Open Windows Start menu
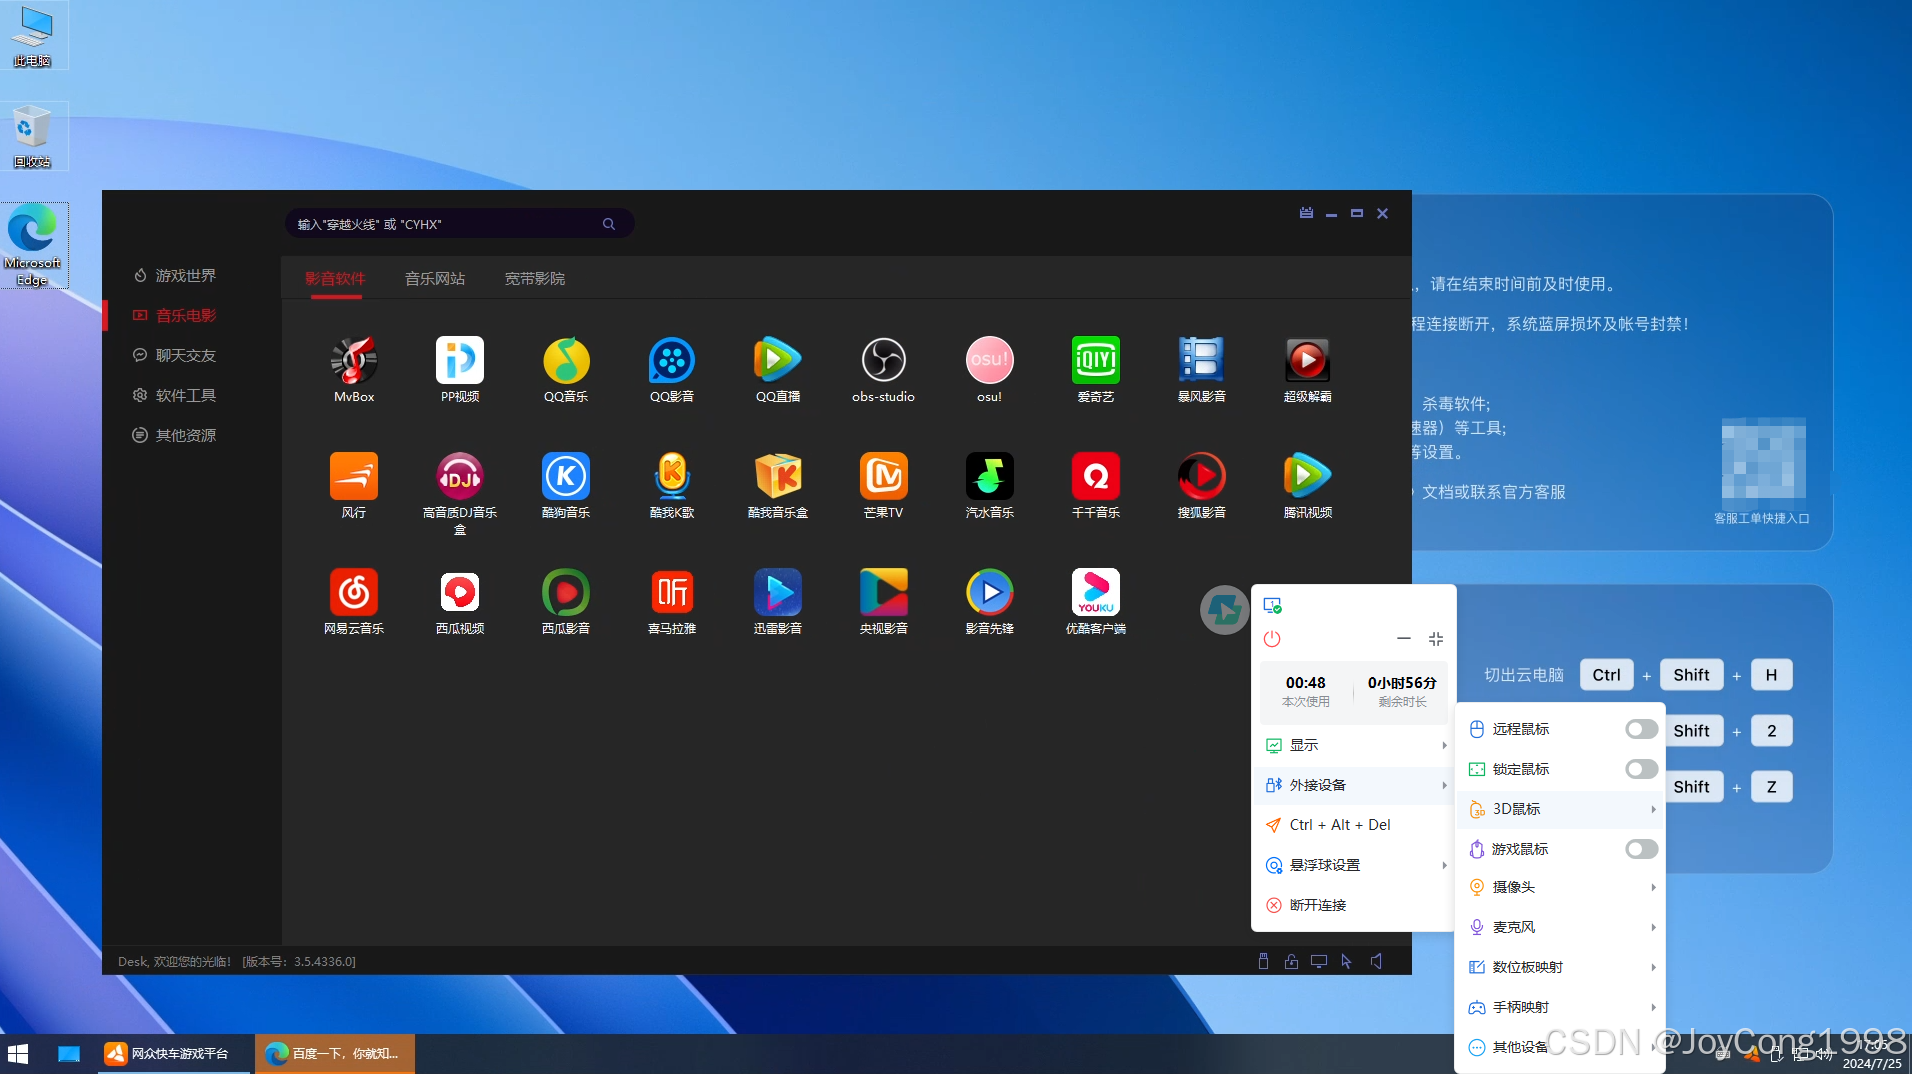The height and width of the screenshot is (1074, 1912). (18, 1054)
